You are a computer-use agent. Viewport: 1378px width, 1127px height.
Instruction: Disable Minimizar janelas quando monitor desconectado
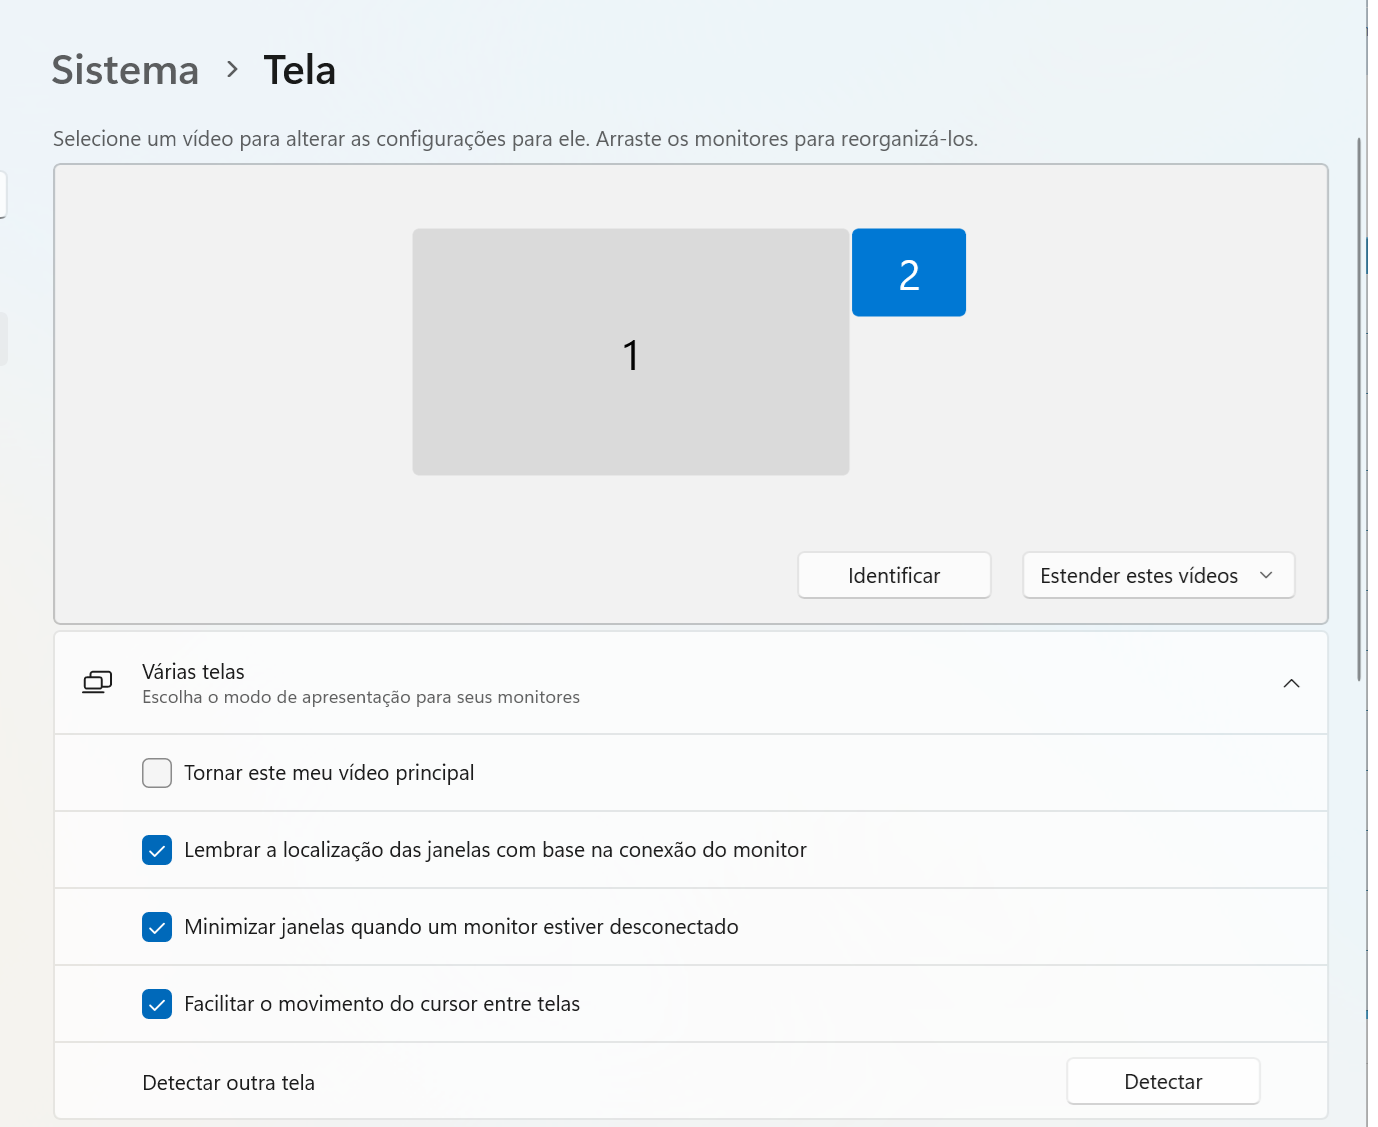157,927
